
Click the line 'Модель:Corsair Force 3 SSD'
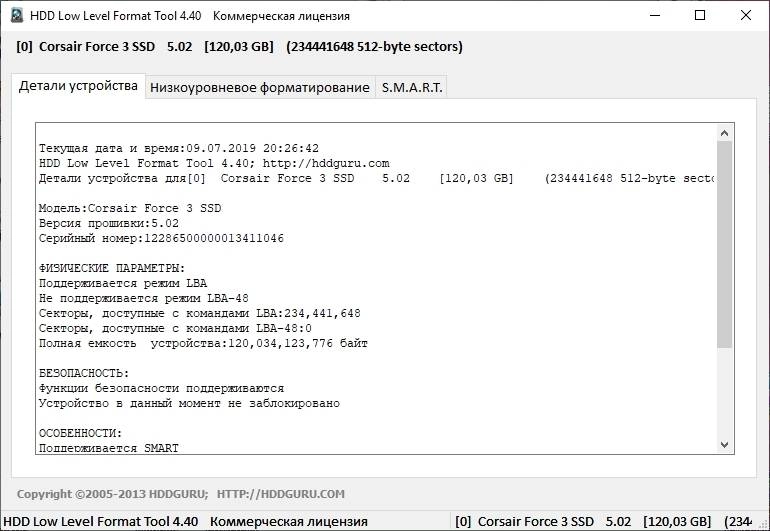130,208
